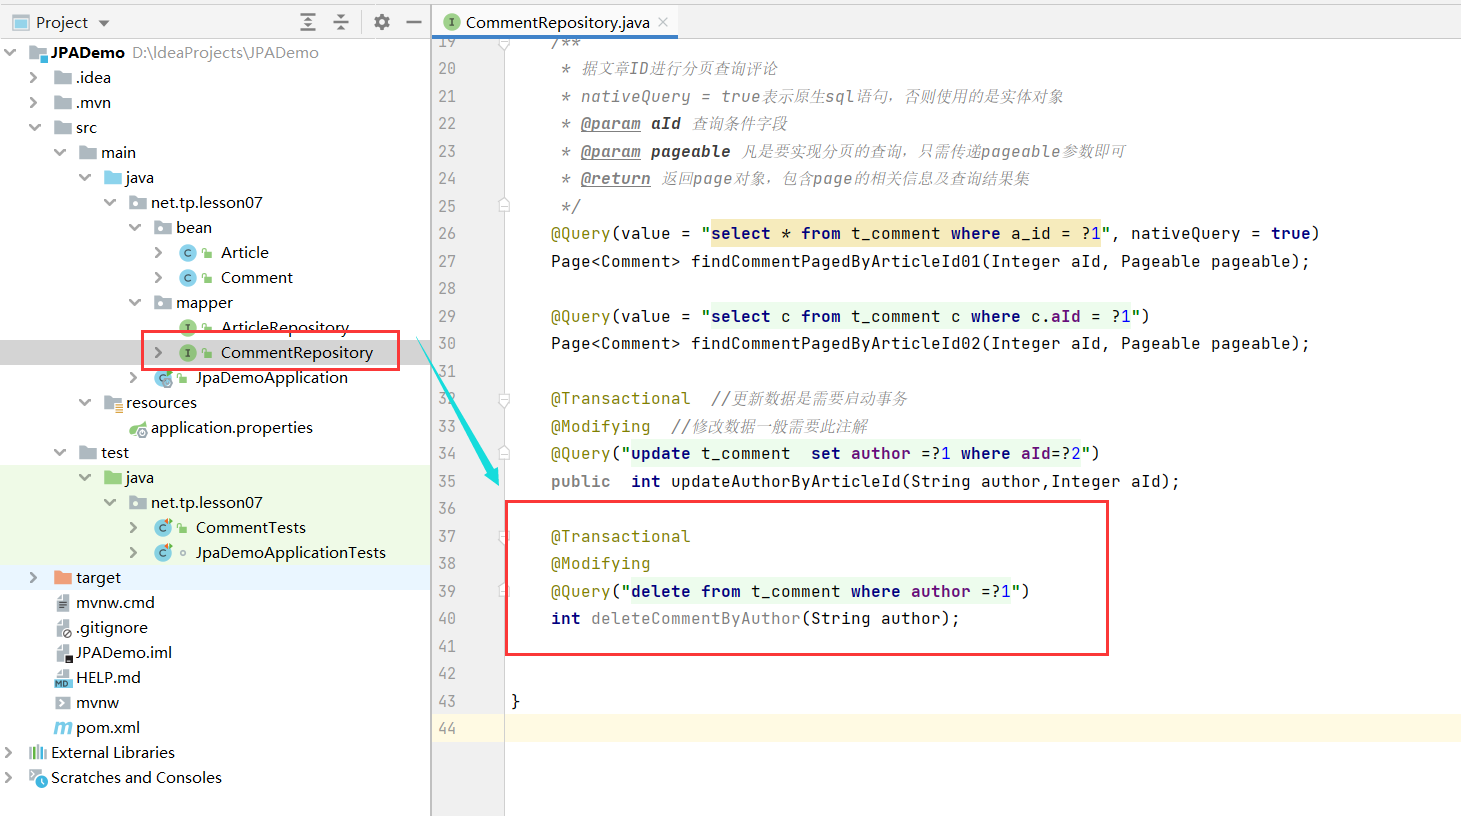Click the HELP.md markdown icon
The image size is (1461, 816).
tap(63, 678)
